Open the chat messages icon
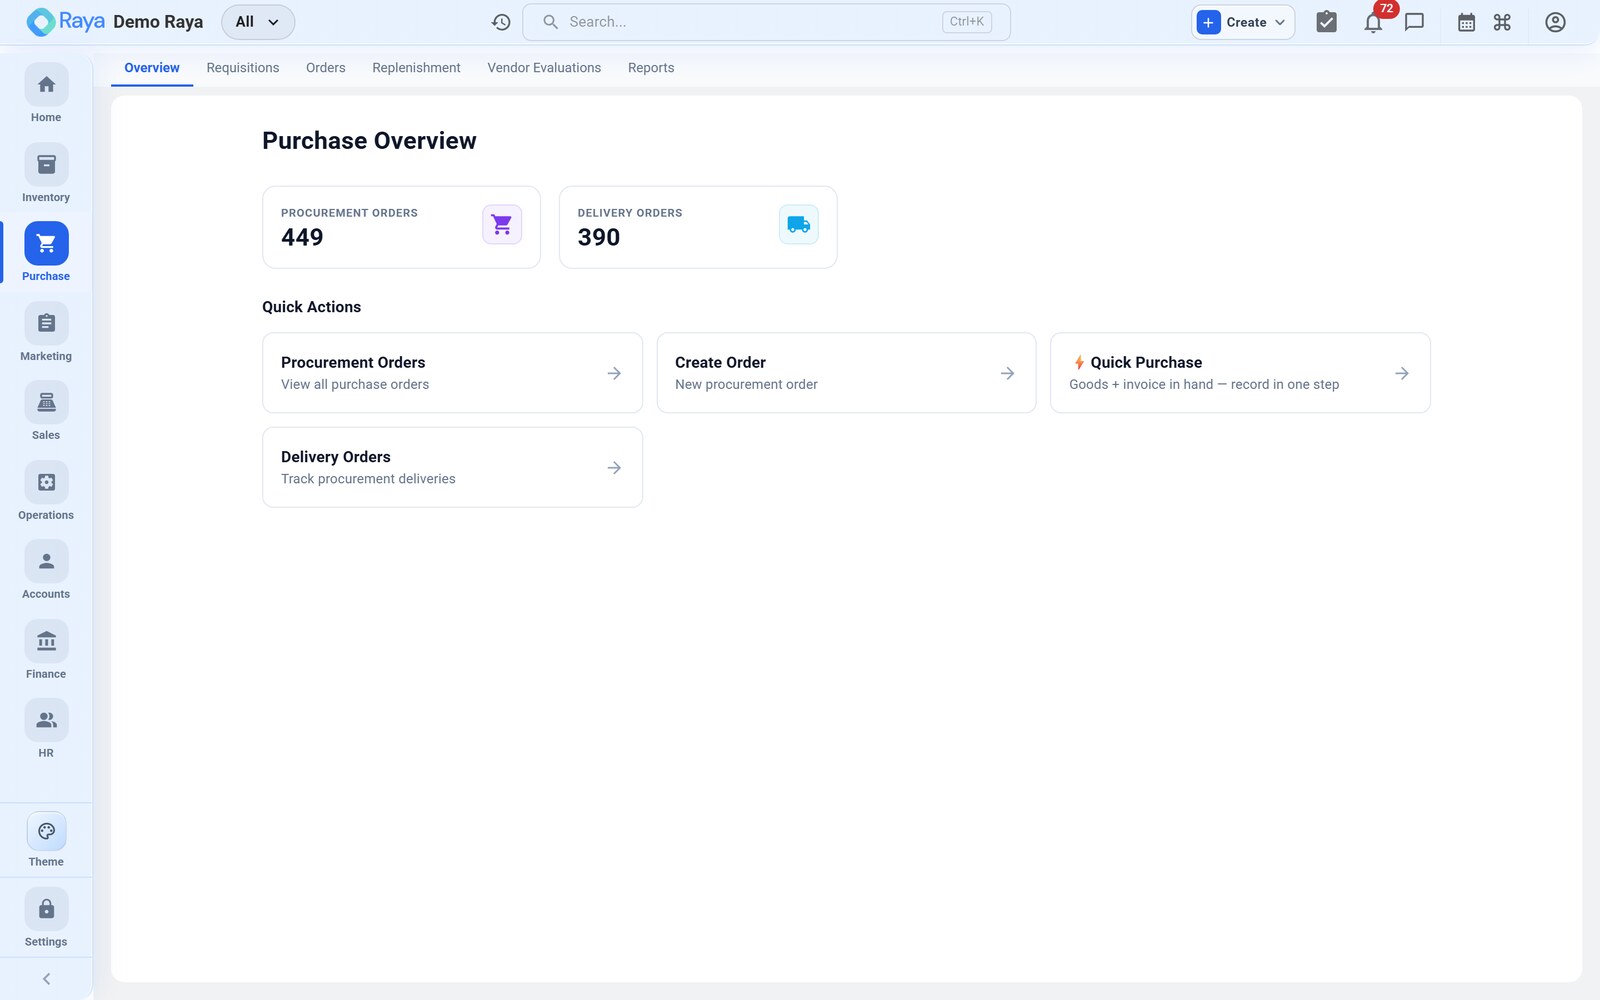The width and height of the screenshot is (1600, 1000). point(1414,22)
